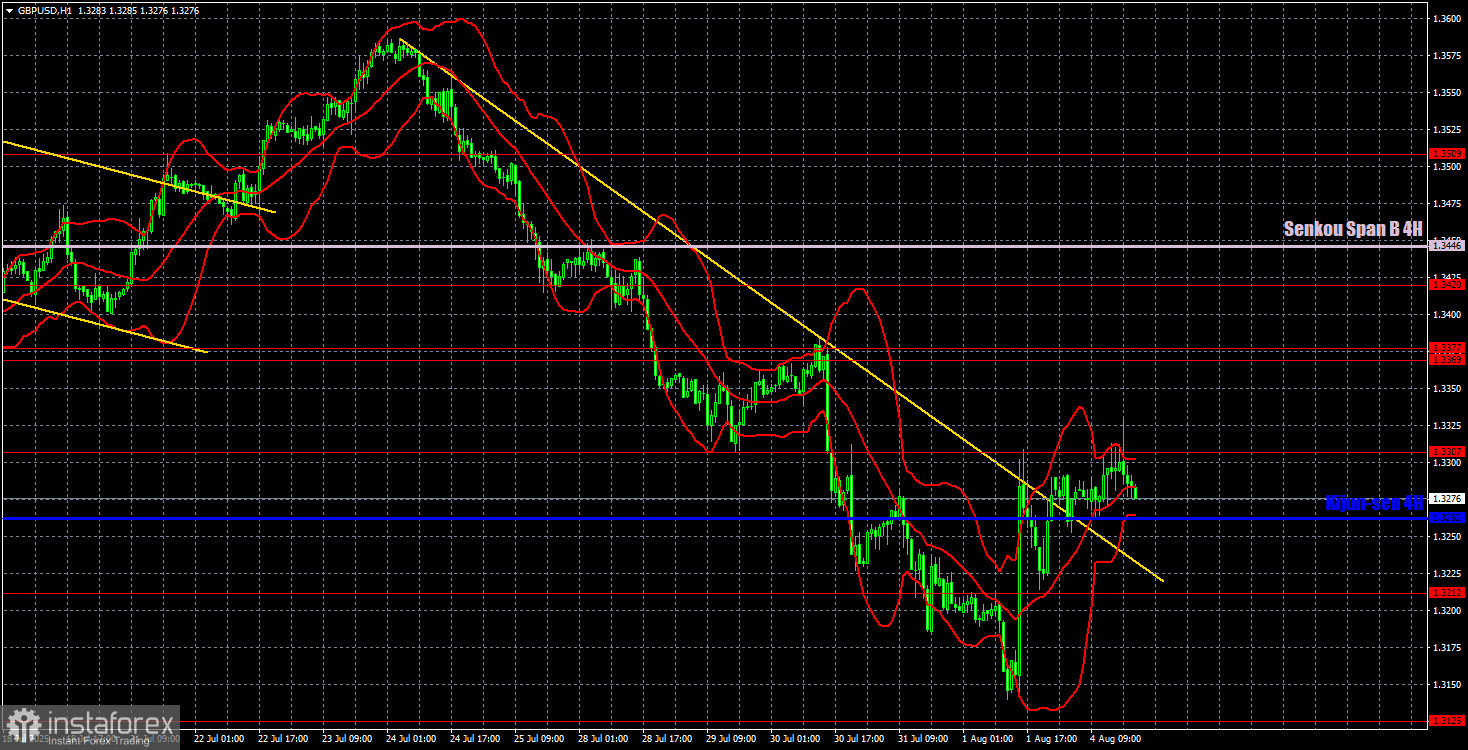Click the 24 Jul 17:00 time label
1468x750 pixels.
point(474,739)
